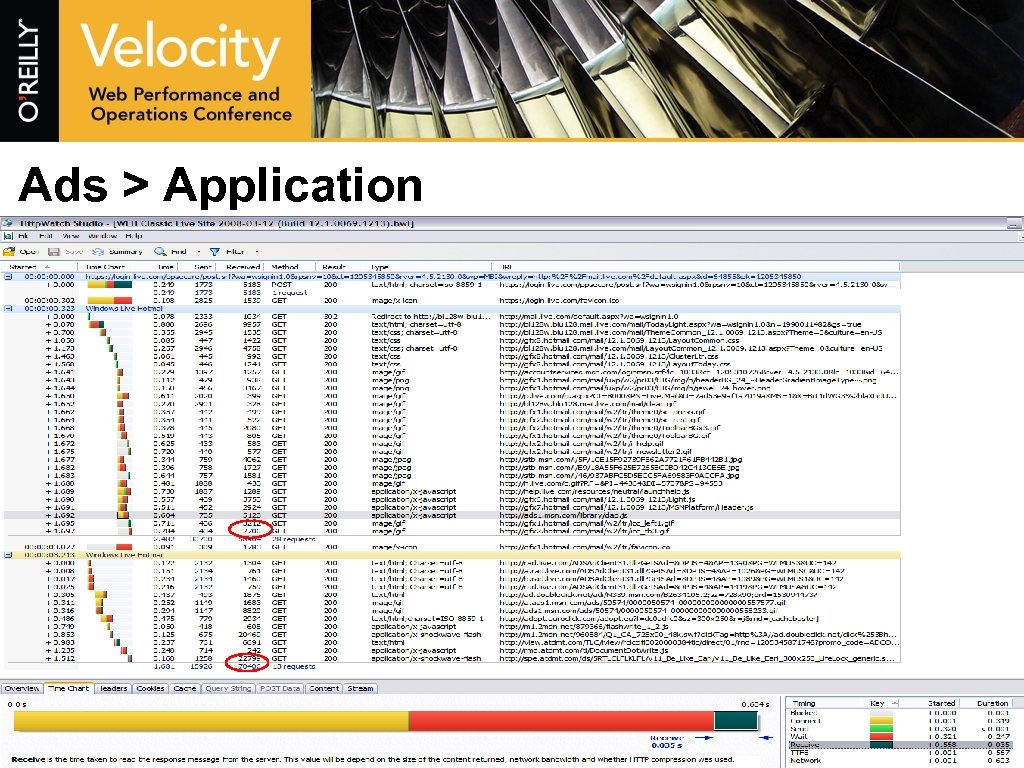This screenshot has height=768, width=1024.
Task: Click the Find magnifier icon
Action: (x=160, y=251)
